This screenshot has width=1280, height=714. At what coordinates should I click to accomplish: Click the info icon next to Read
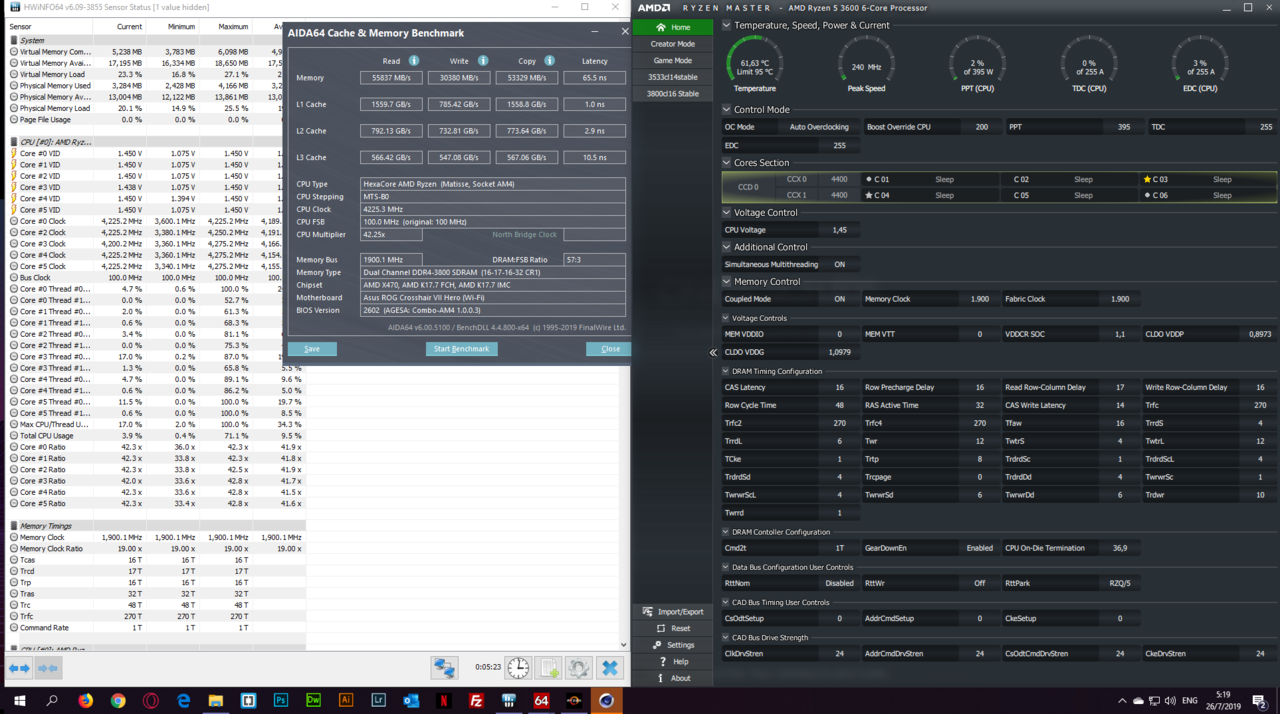coord(414,61)
